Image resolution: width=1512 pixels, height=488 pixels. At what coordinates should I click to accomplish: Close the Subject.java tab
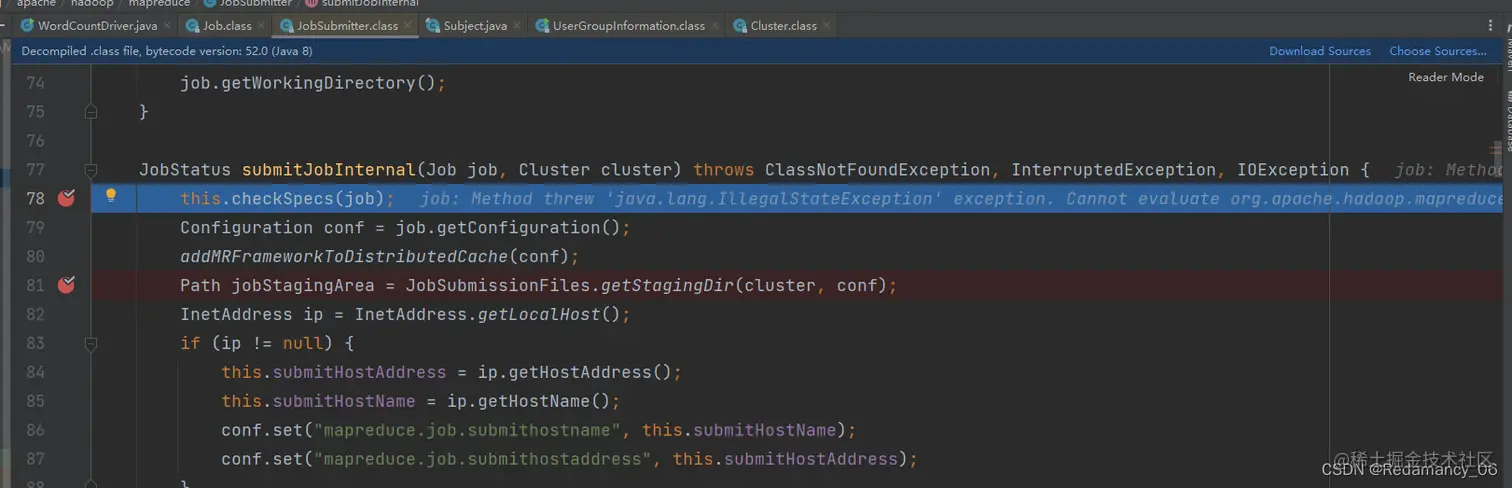pos(518,26)
